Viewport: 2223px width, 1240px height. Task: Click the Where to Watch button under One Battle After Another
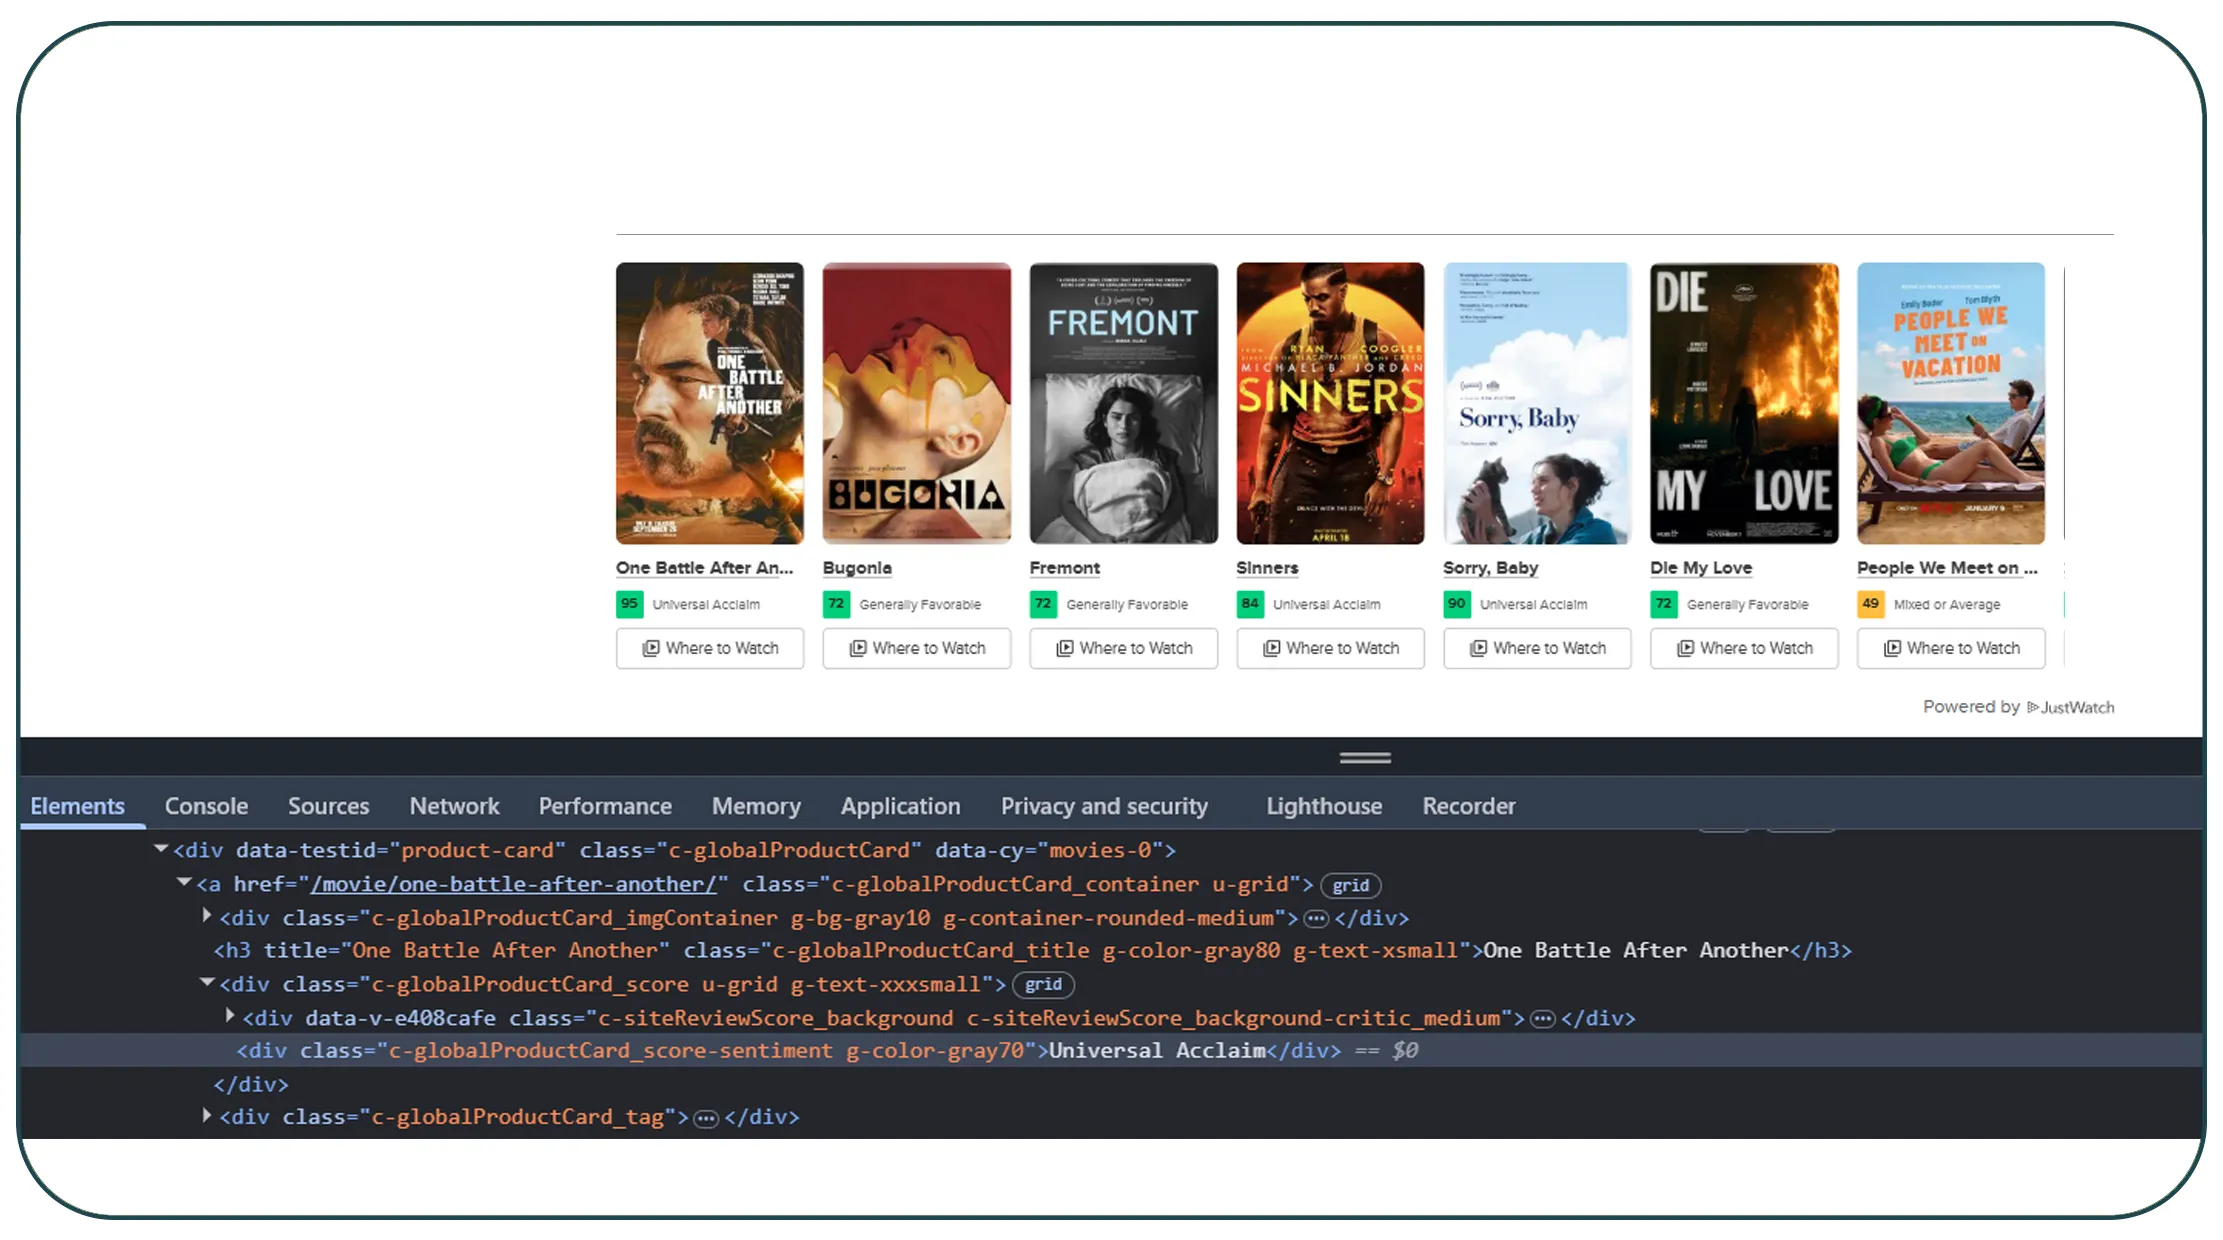(710, 648)
